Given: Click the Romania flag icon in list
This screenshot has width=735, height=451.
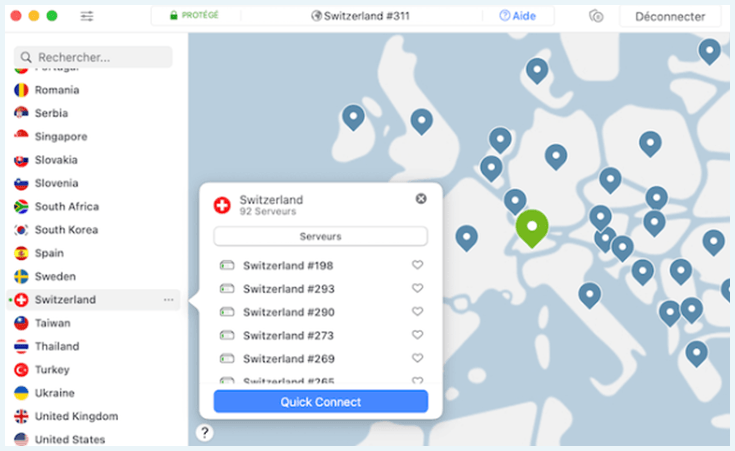Looking at the screenshot, I should point(21,90).
